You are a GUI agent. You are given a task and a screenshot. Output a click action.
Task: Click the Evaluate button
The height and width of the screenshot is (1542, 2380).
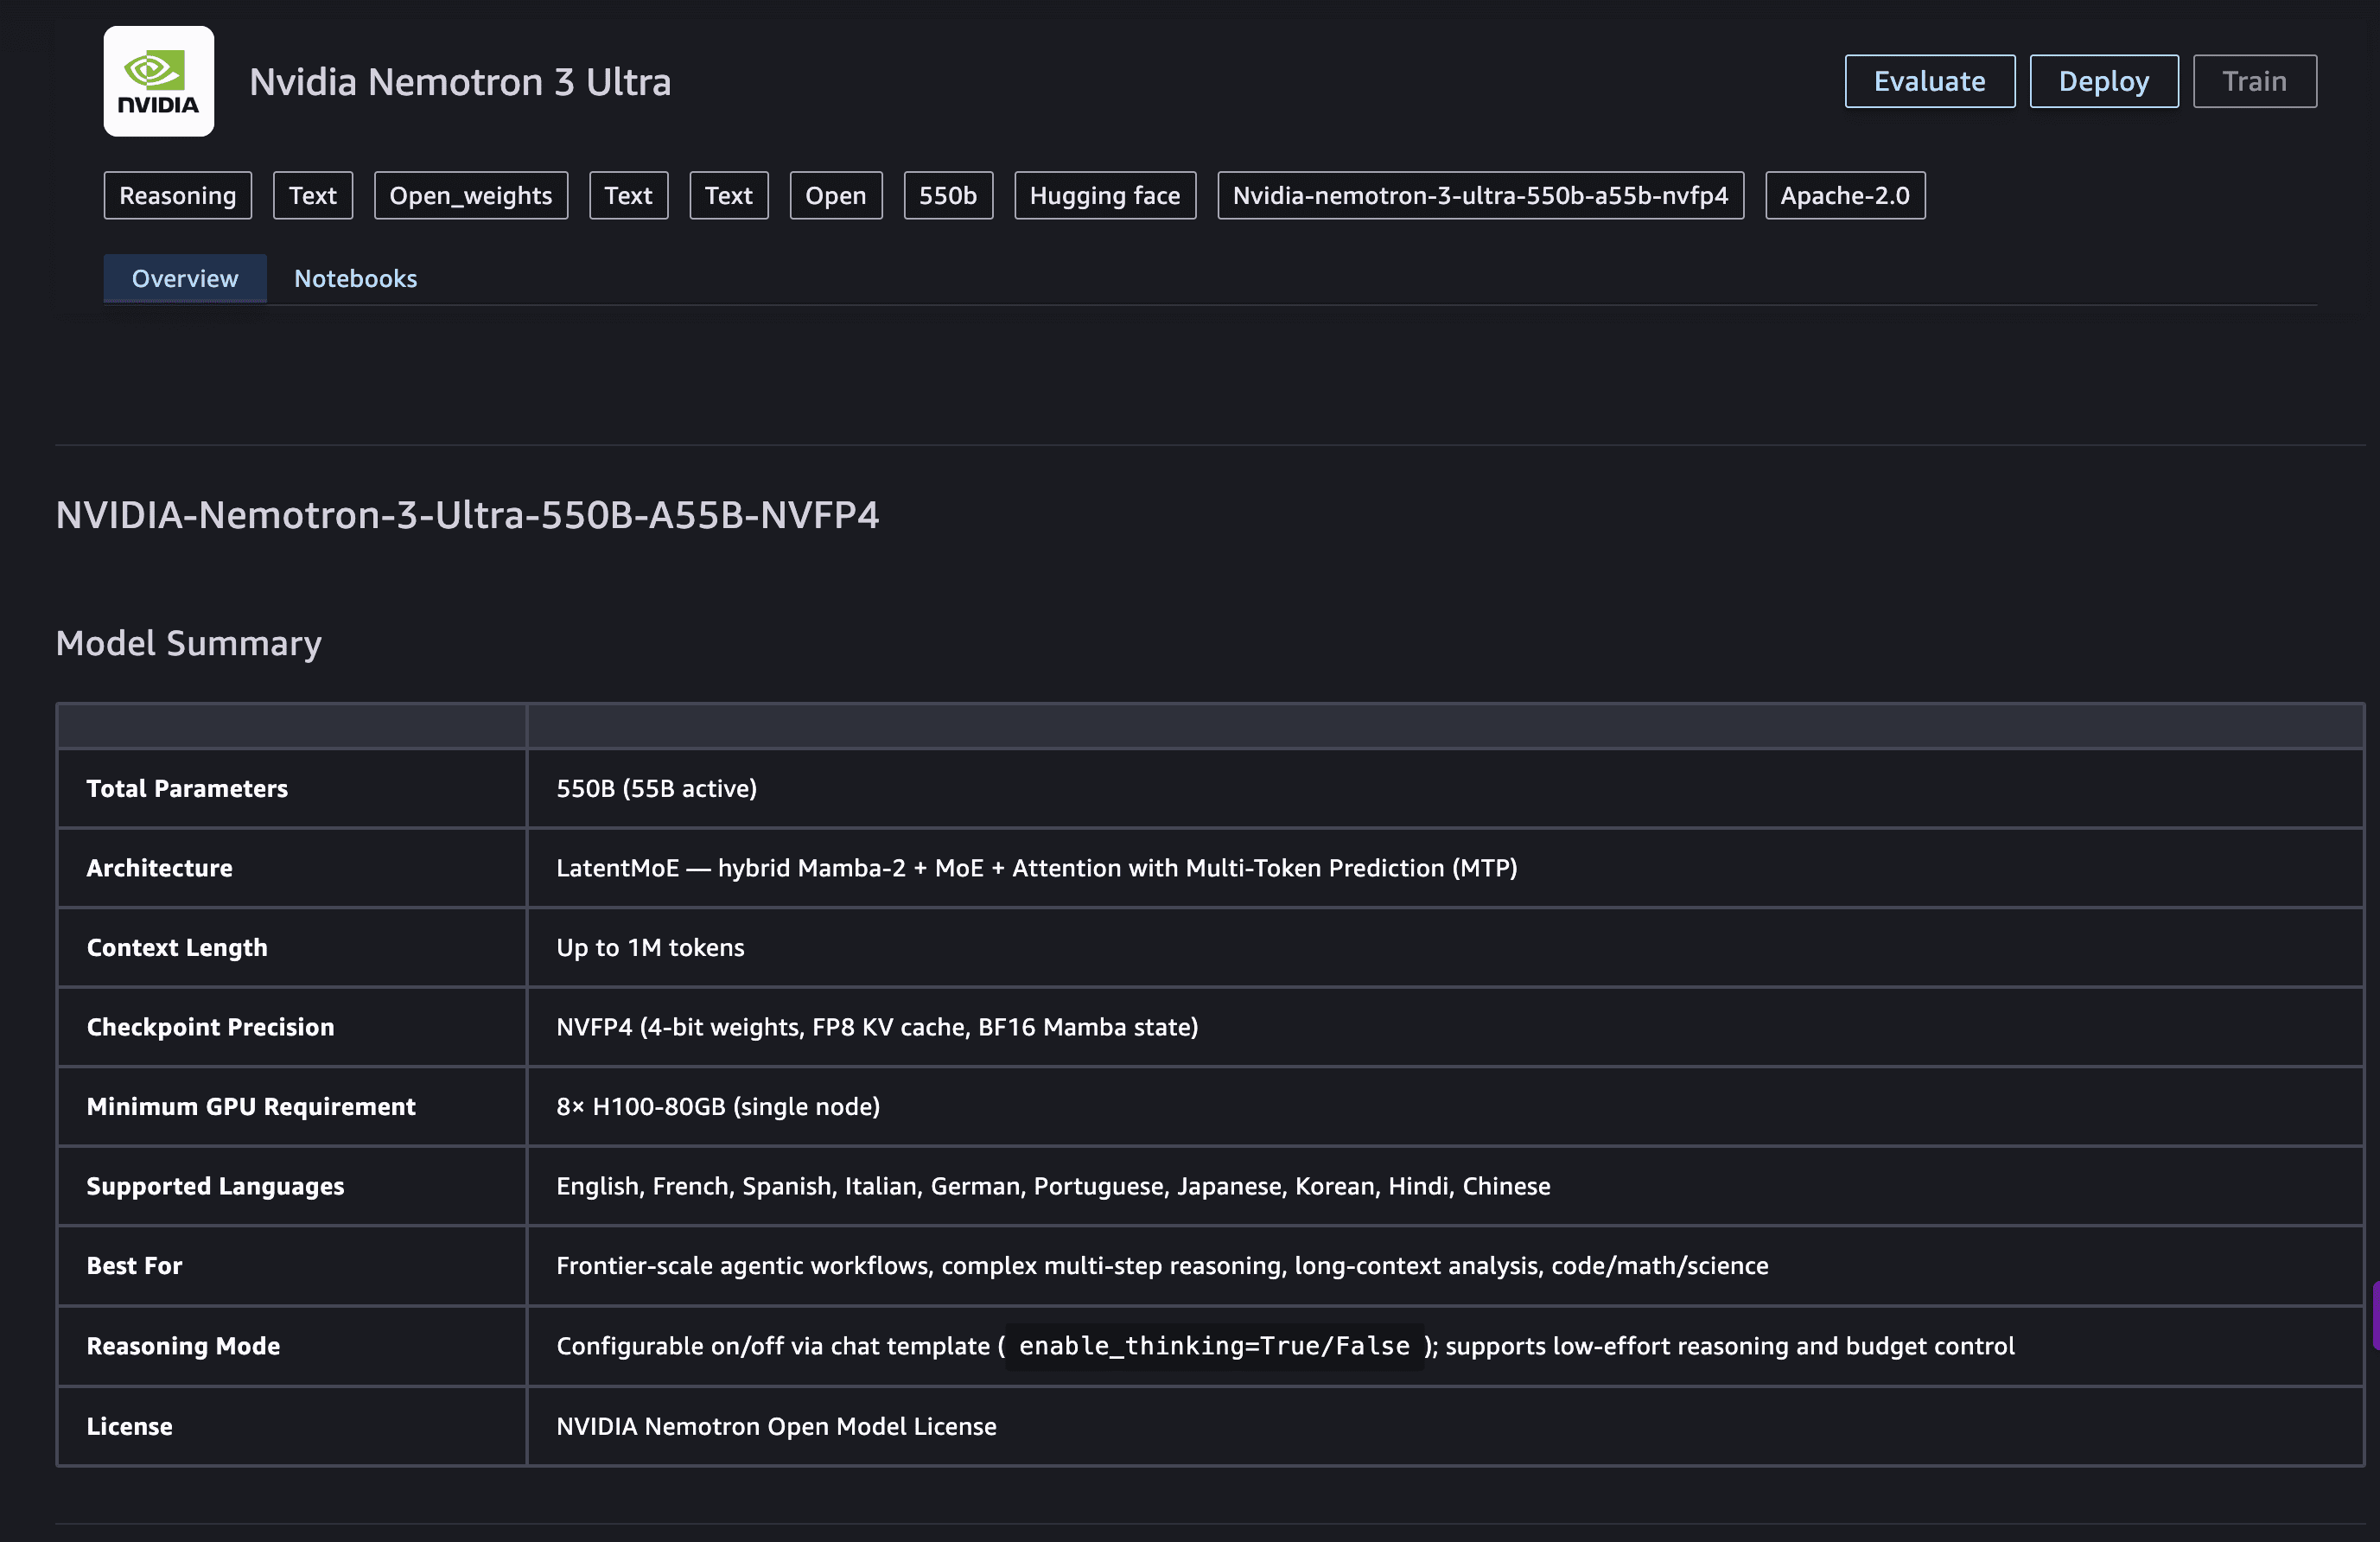(x=1929, y=81)
